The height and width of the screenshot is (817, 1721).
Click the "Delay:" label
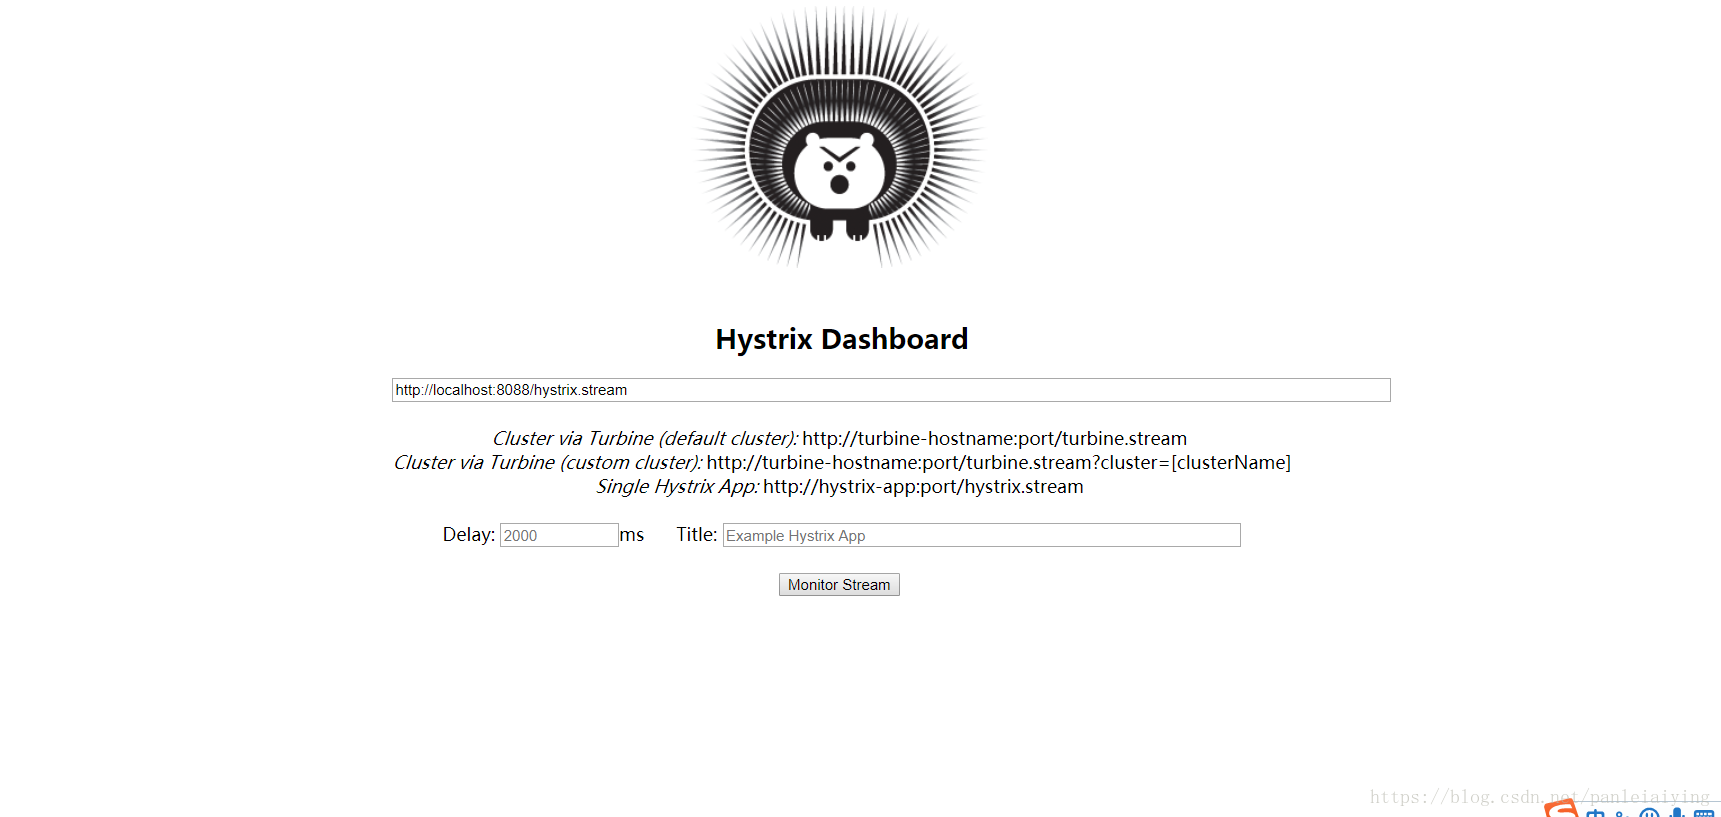tap(469, 535)
